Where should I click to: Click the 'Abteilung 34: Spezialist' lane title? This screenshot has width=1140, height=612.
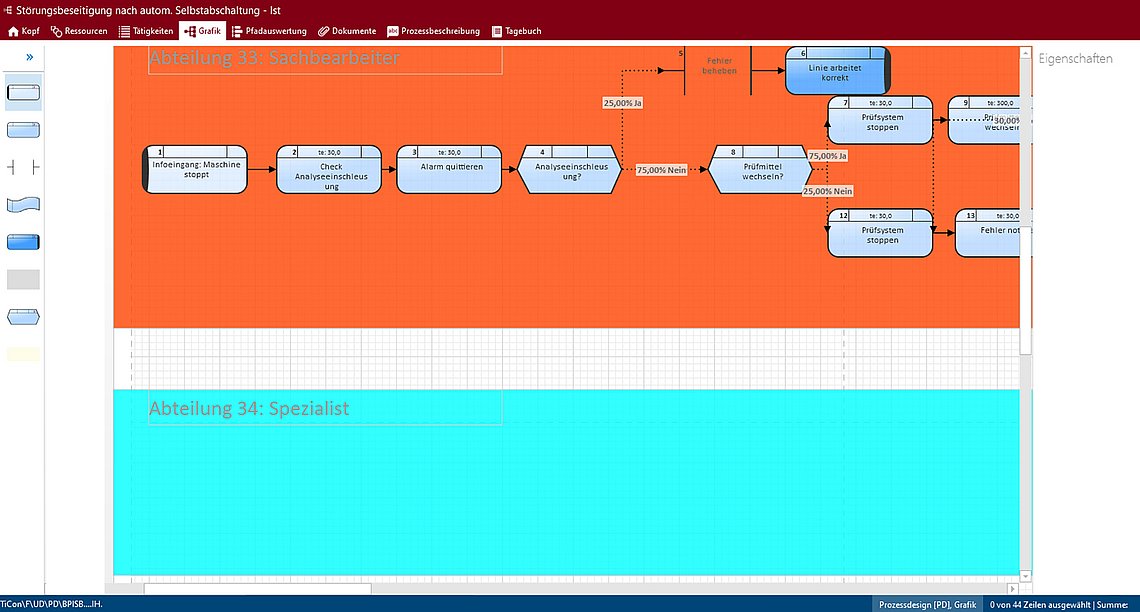pyautogui.click(x=249, y=408)
